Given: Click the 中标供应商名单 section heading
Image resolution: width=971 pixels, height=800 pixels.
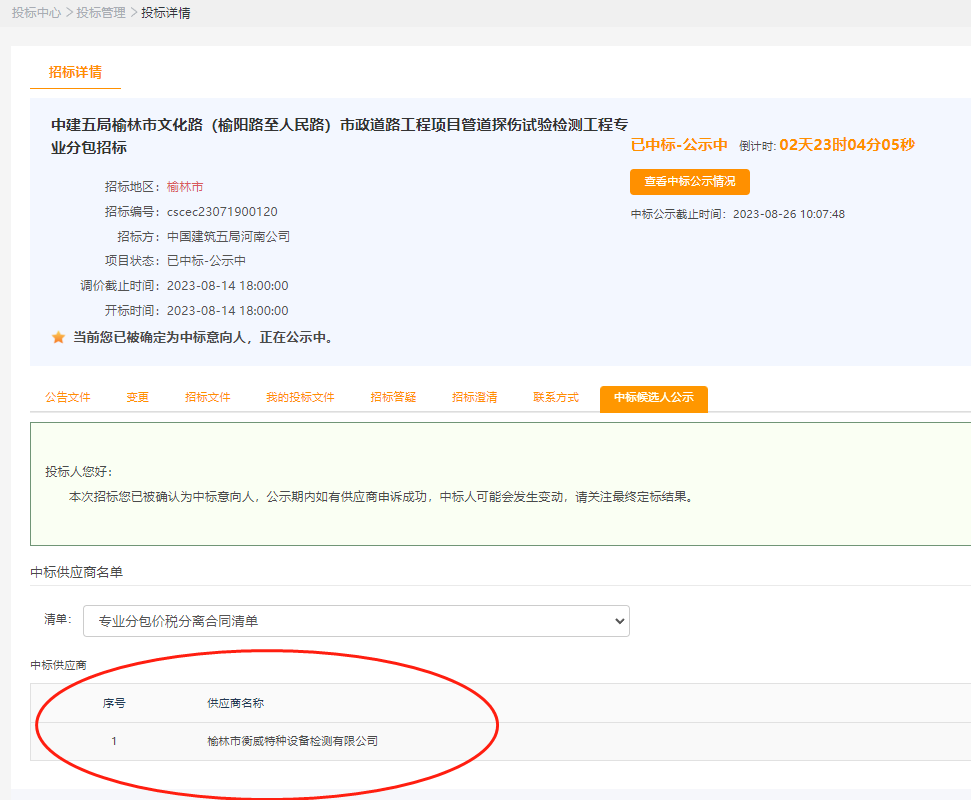Looking at the screenshot, I should [77, 572].
